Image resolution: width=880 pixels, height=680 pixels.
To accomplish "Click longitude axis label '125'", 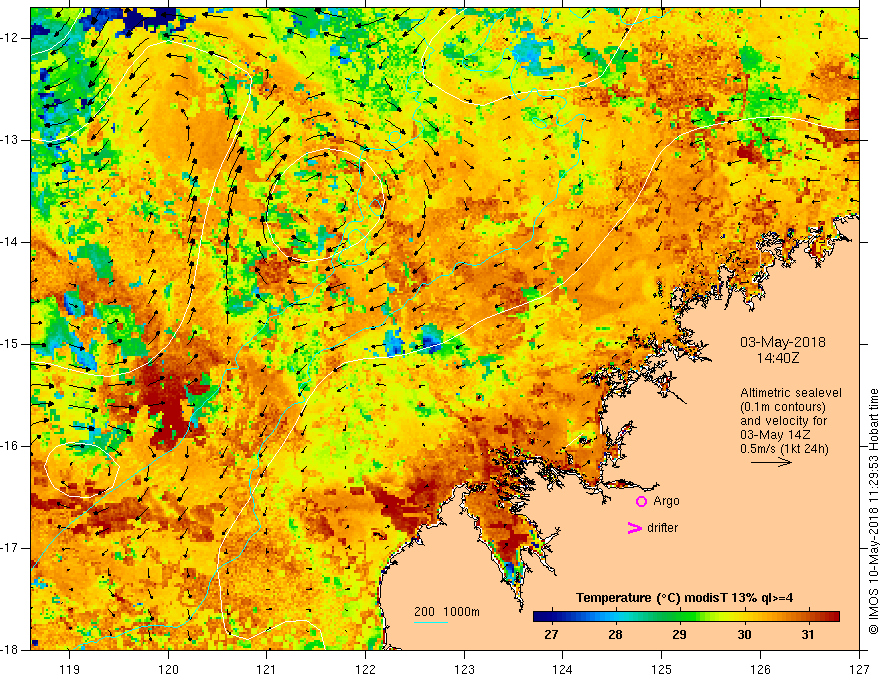I will pyautogui.click(x=662, y=669).
